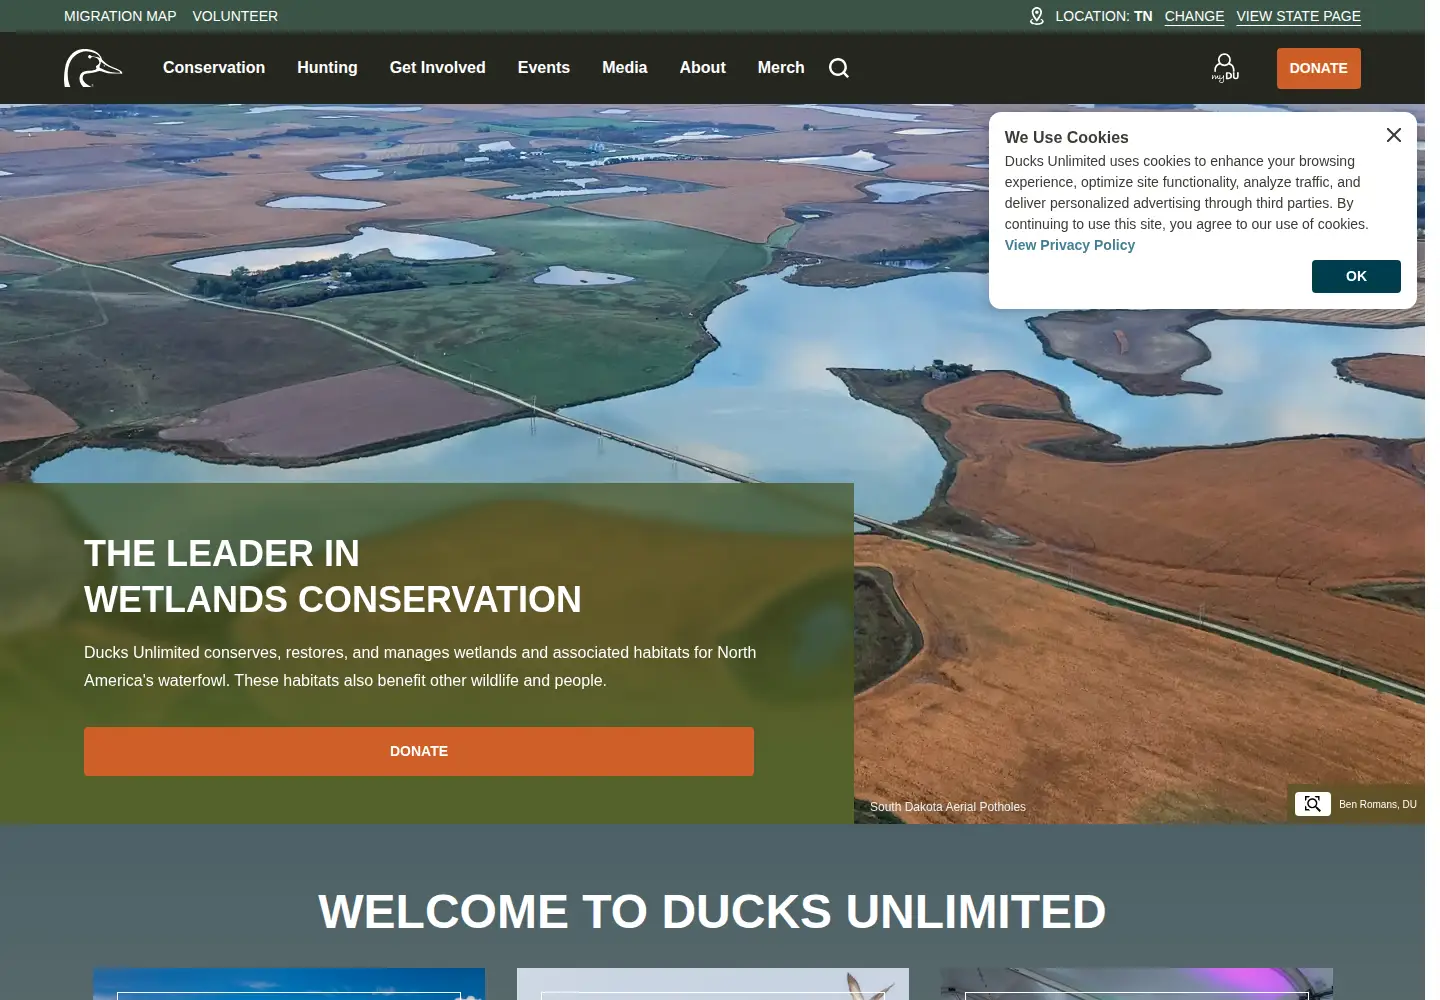Click the 'Ben Romans, DU' photo credit
1440x1000 pixels.
1378,804
